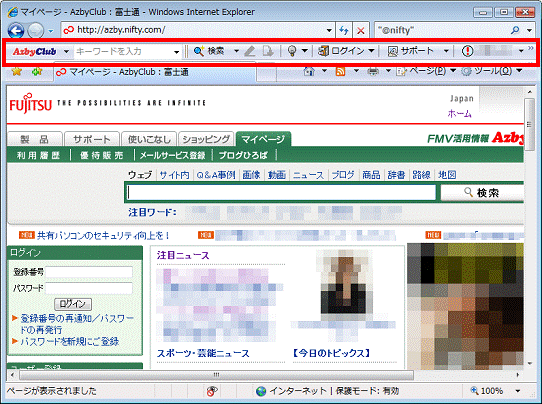Click the AzbyClub toolbar logo
542x404 pixels.
[x=35, y=51]
